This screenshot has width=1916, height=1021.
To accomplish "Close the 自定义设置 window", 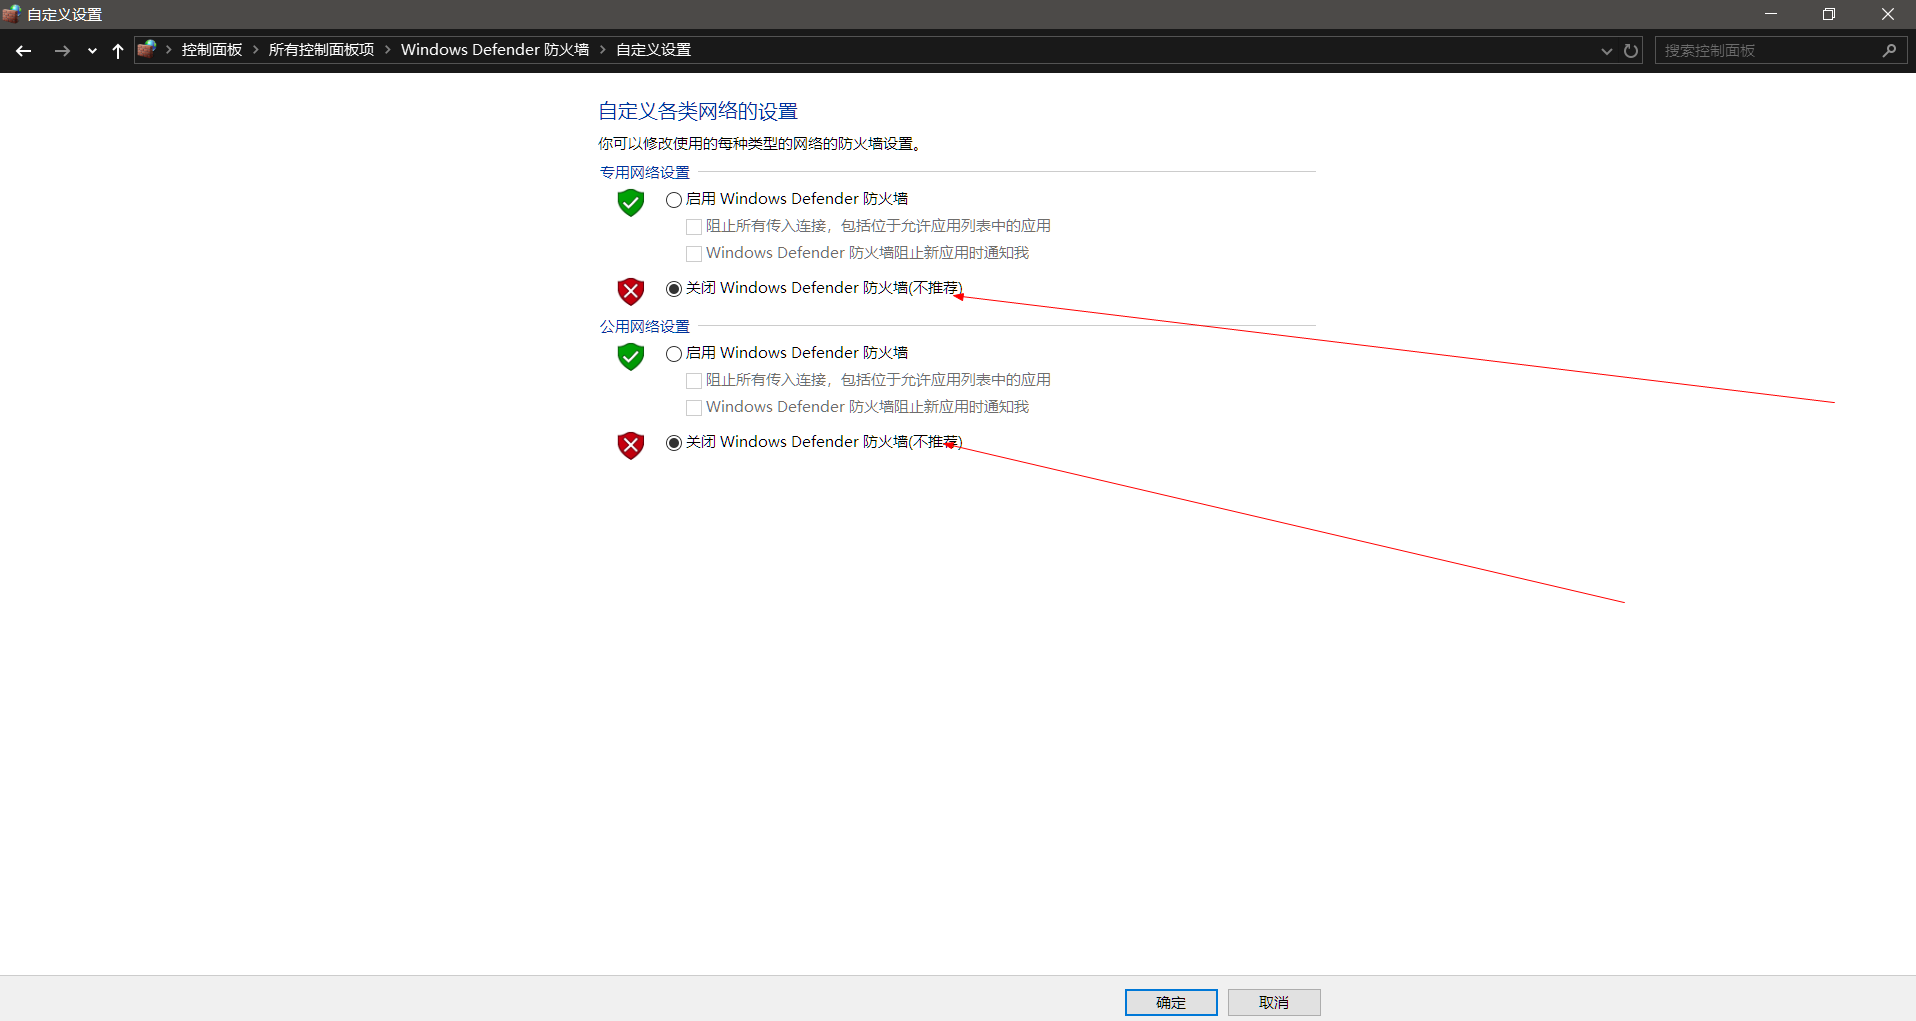I will click(x=1888, y=14).
